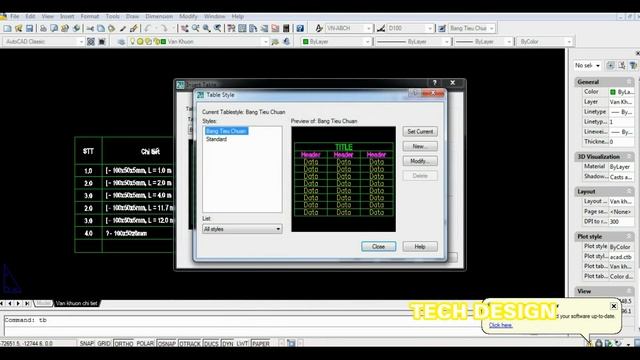Toggle LWT lineweight display in status bar

click(242, 344)
